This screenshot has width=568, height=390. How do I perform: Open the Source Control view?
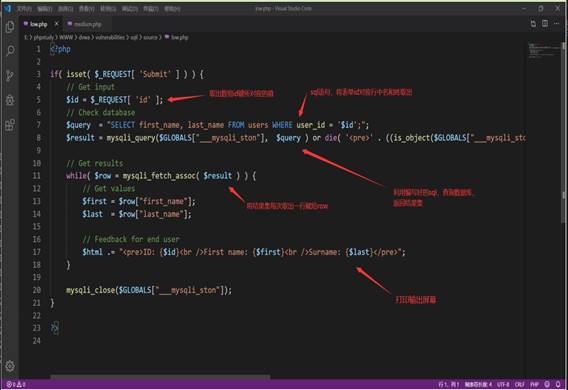click(x=10, y=75)
